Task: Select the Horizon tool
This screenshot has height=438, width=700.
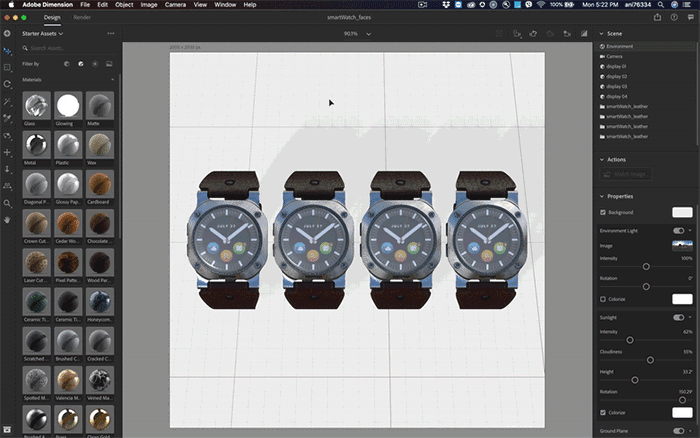Action: [7, 186]
